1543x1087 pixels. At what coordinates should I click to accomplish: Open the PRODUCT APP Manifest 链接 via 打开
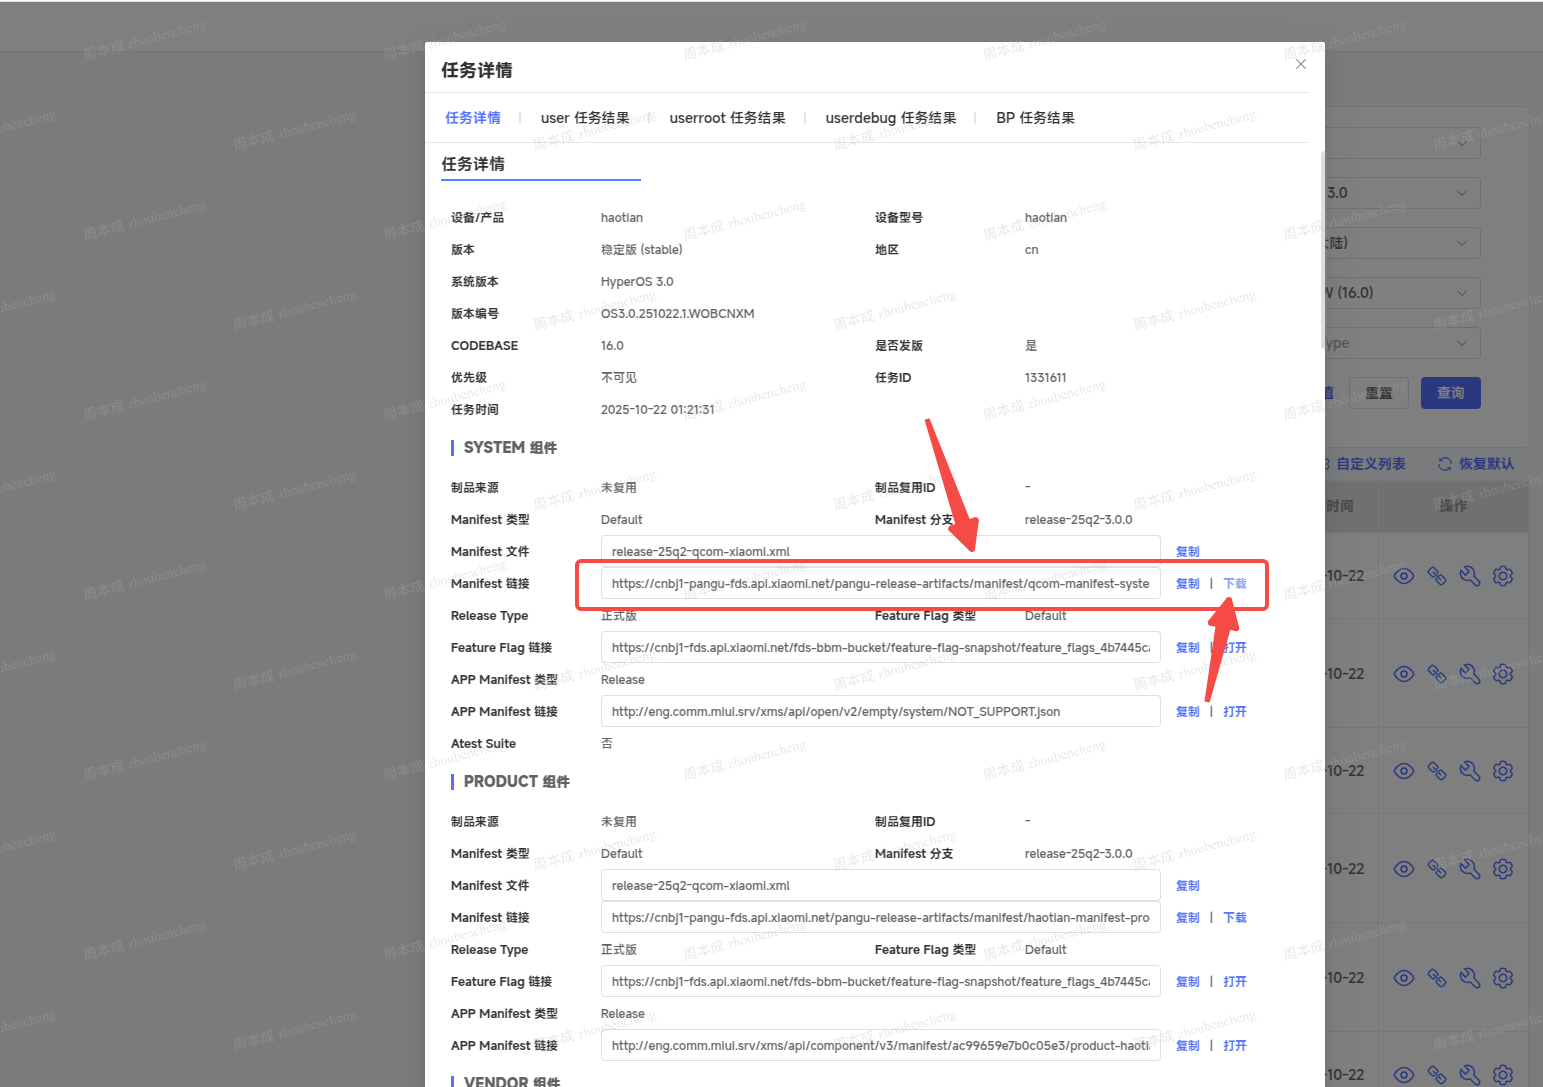tap(1235, 1046)
